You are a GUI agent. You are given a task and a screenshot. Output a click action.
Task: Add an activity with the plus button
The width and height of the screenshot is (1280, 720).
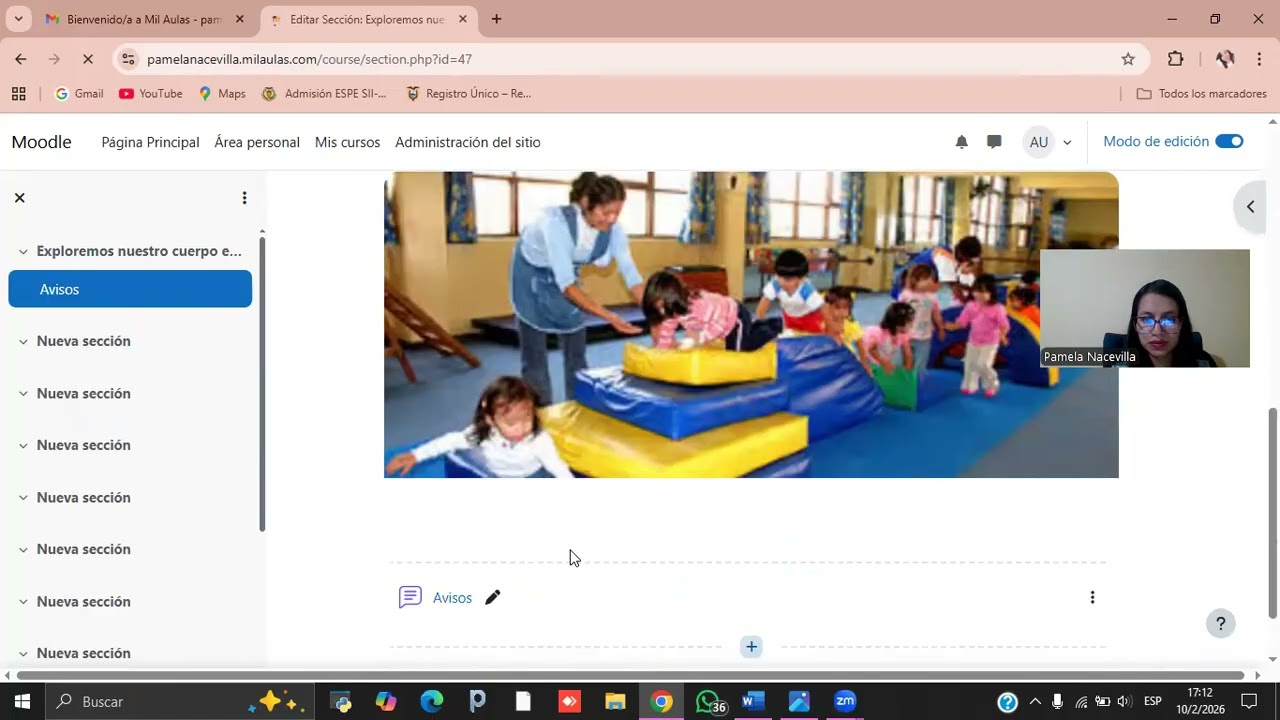[751, 647]
